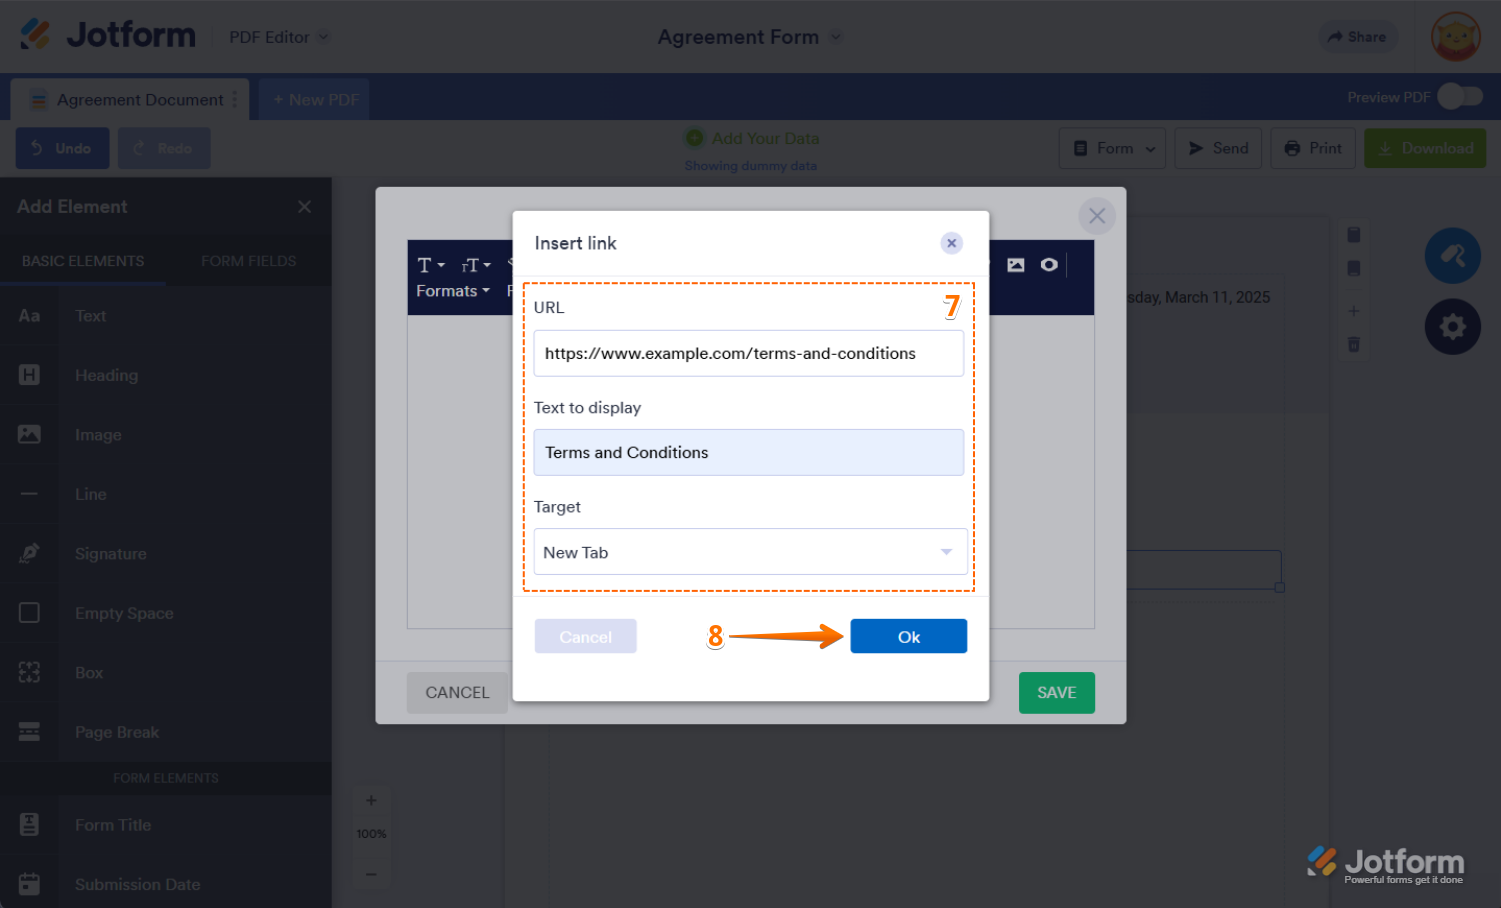
Task: Click the 'Line' label in sidebar
Action: tap(90, 494)
